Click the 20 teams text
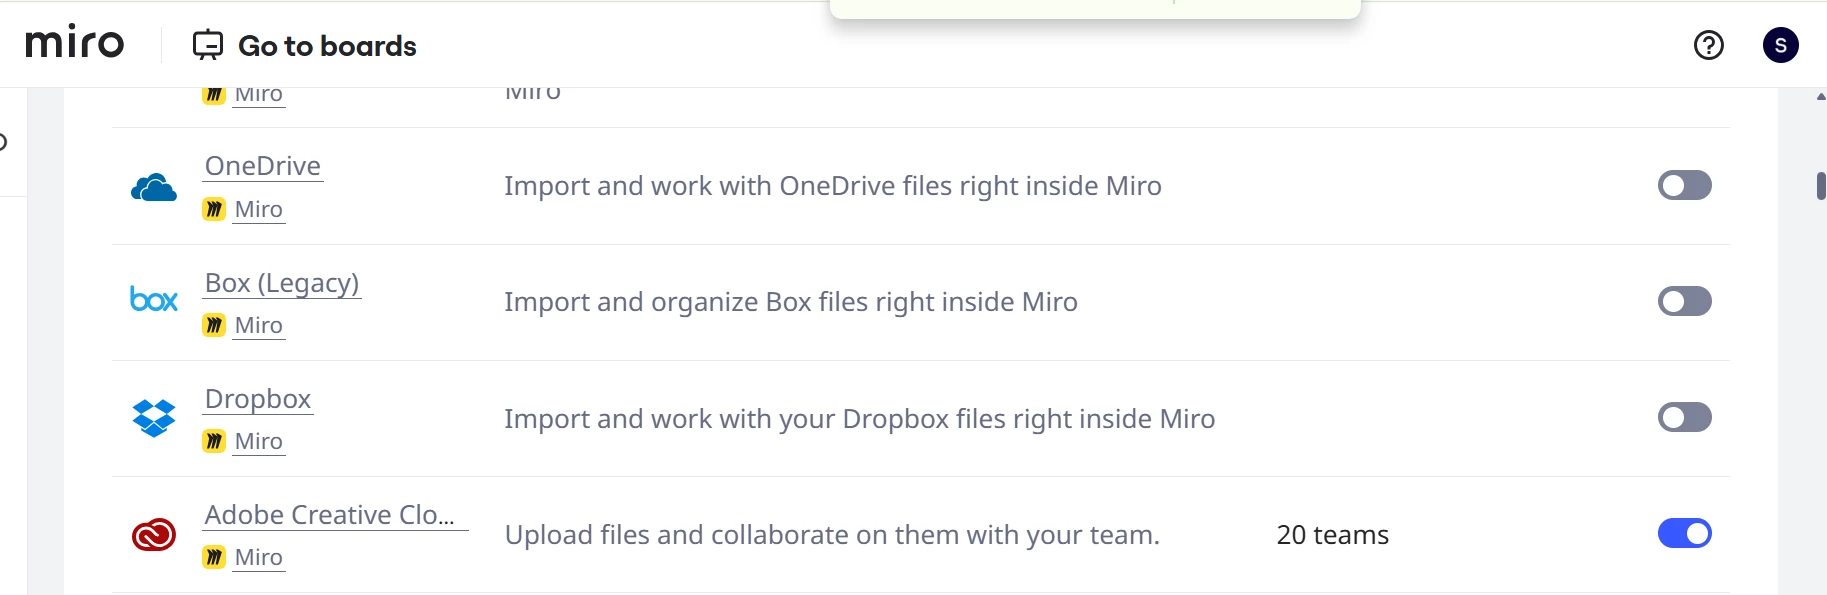This screenshot has width=1827, height=595. (x=1333, y=535)
